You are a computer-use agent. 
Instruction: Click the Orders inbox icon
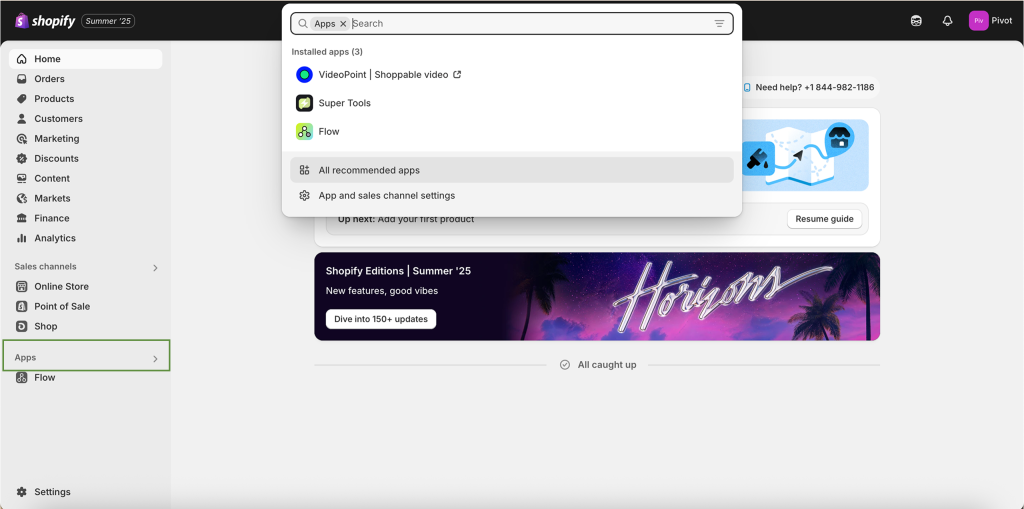(x=22, y=78)
